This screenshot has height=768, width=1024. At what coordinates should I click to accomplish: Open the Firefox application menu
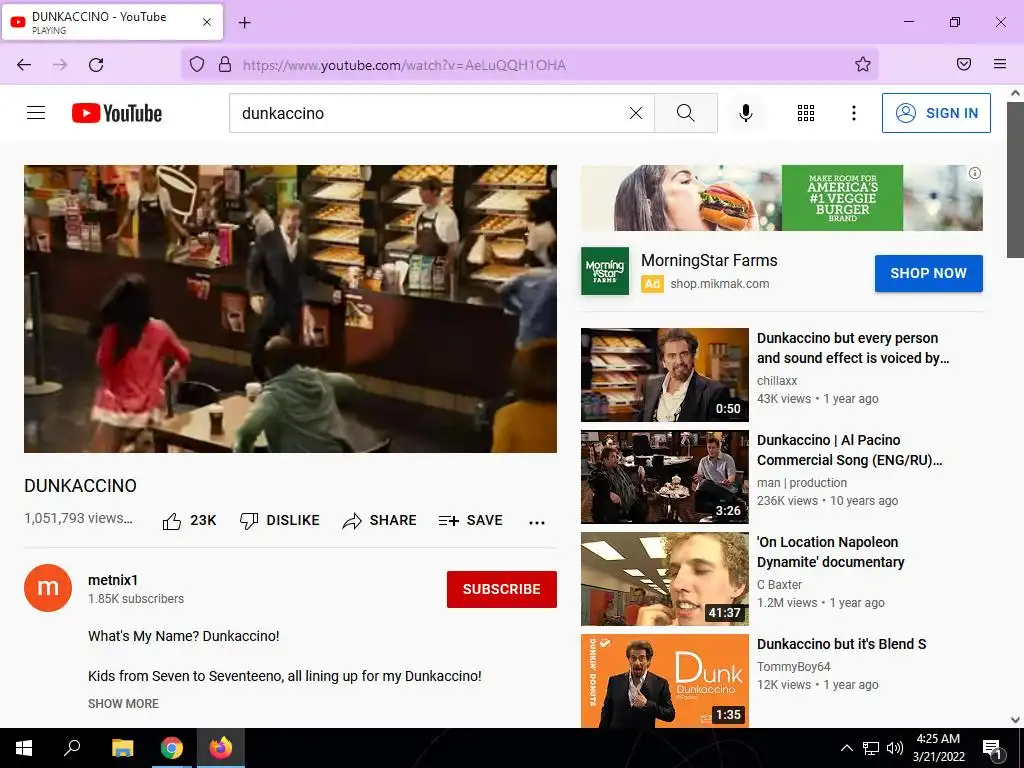[x=1000, y=64]
